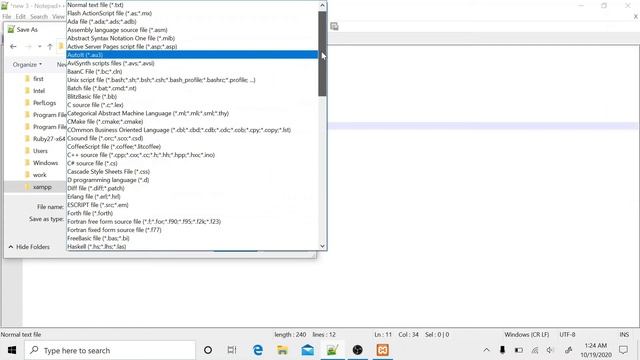Open Notepad++ Edit menu
Viewport: 640px width, 360px height.
click(20, 17)
